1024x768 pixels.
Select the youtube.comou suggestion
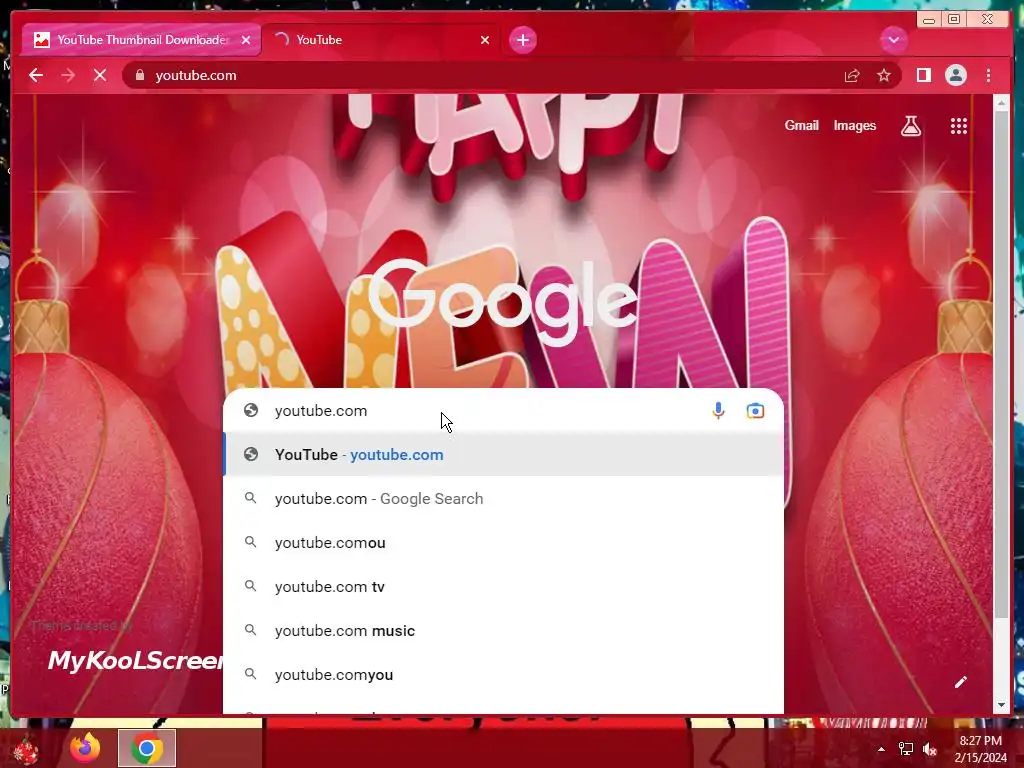click(x=503, y=543)
